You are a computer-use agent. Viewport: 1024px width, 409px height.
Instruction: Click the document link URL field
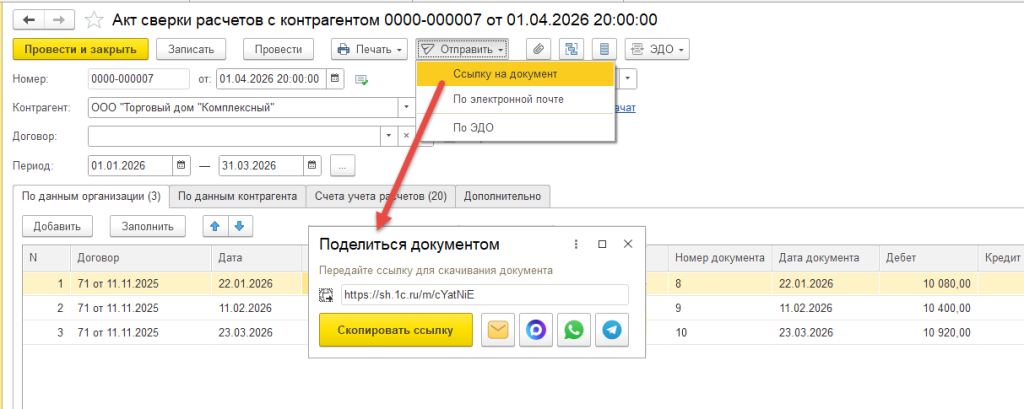(483, 295)
